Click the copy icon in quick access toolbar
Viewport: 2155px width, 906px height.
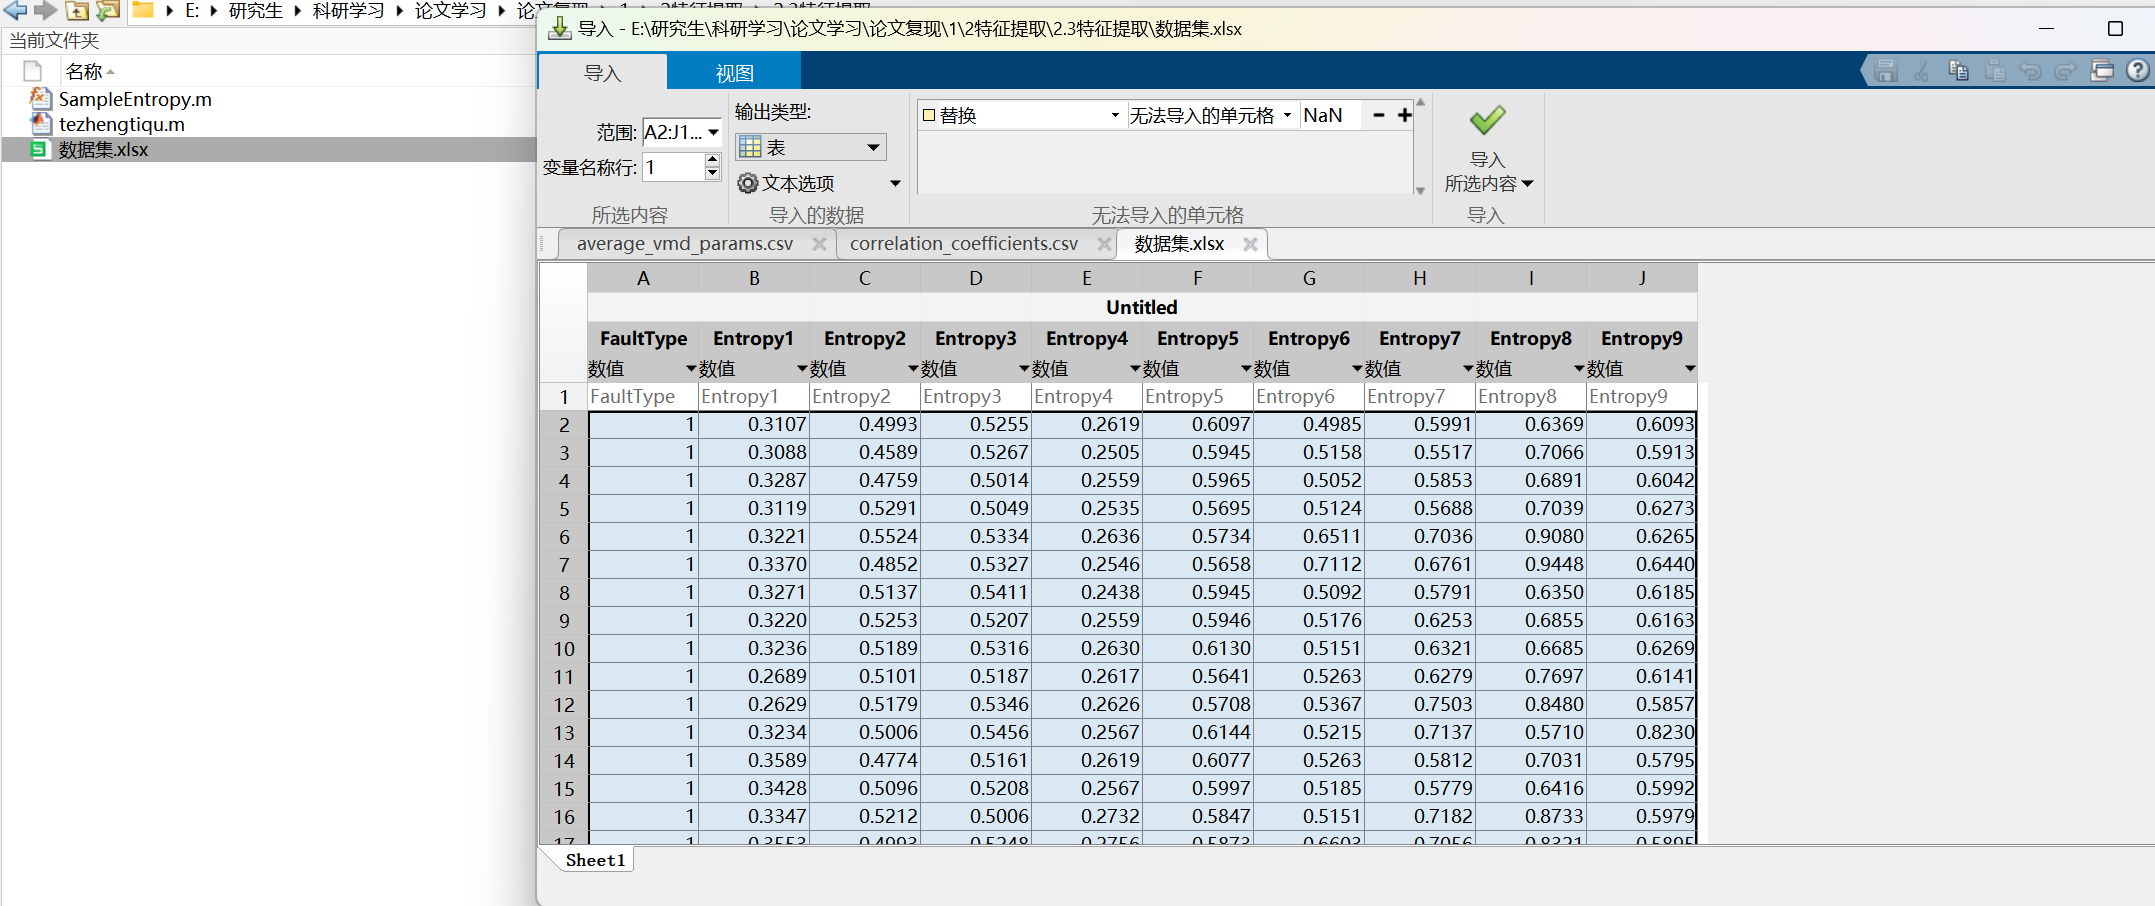point(1958,71)
